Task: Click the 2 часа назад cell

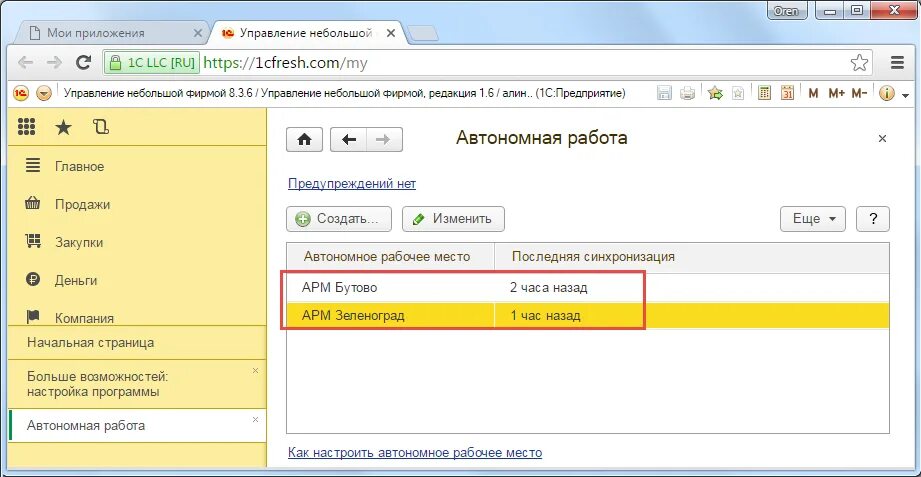Action: pyautogui.click(x=549, y=288)
